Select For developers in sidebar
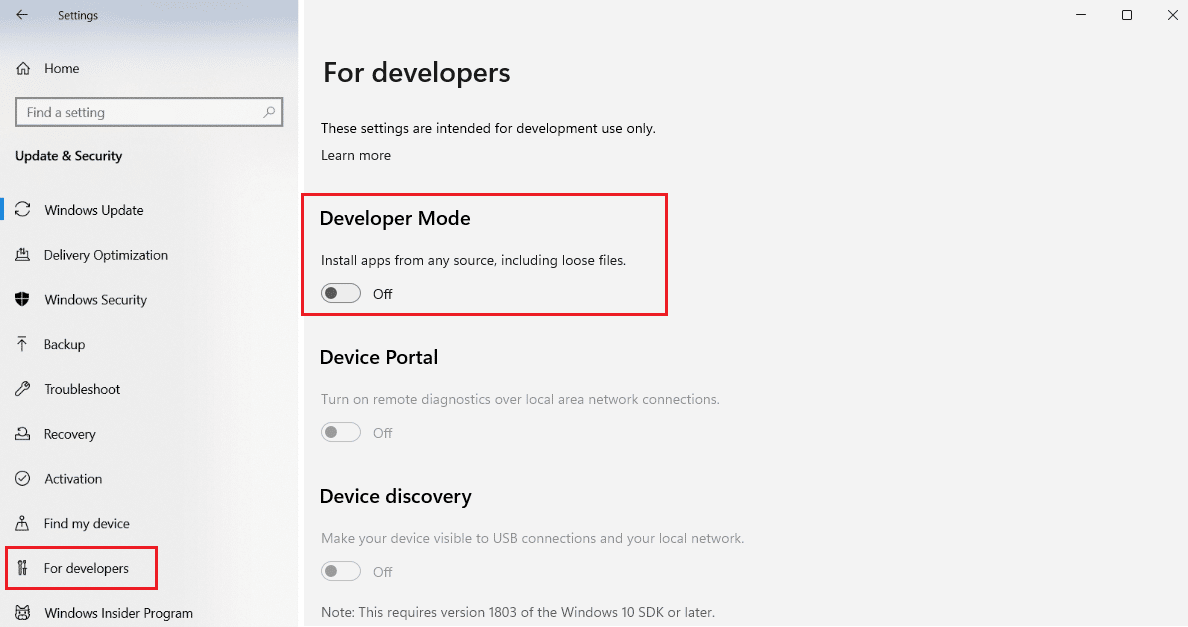The width and height of the screenshot is (1188, 627). (x=86, y=568)
